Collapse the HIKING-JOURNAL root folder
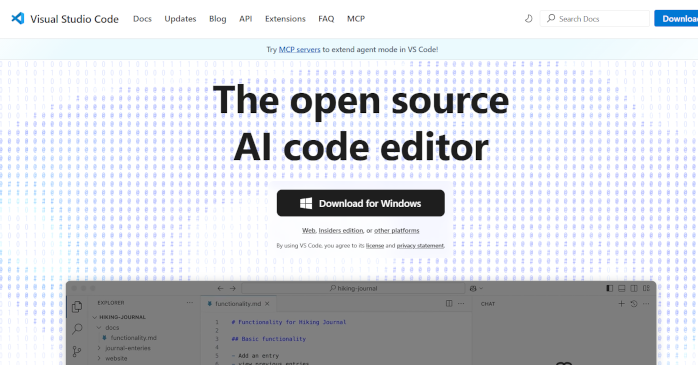The image size is (698, 365). click(94, 317)
